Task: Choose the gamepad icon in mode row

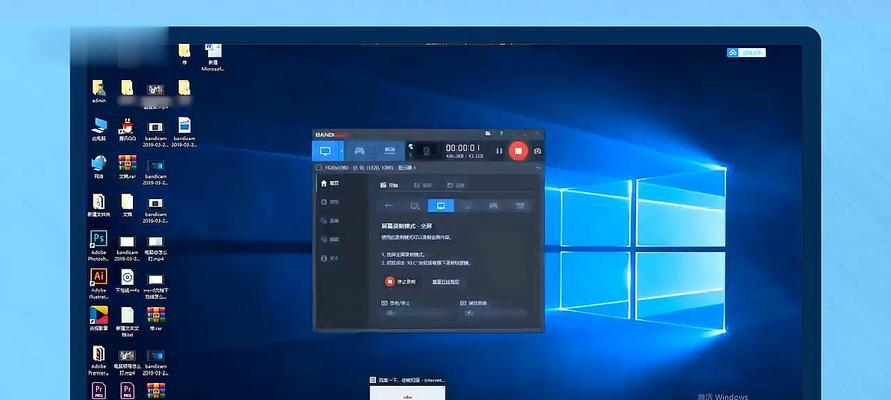Action: pyautogui.click(x=492, y=206)
